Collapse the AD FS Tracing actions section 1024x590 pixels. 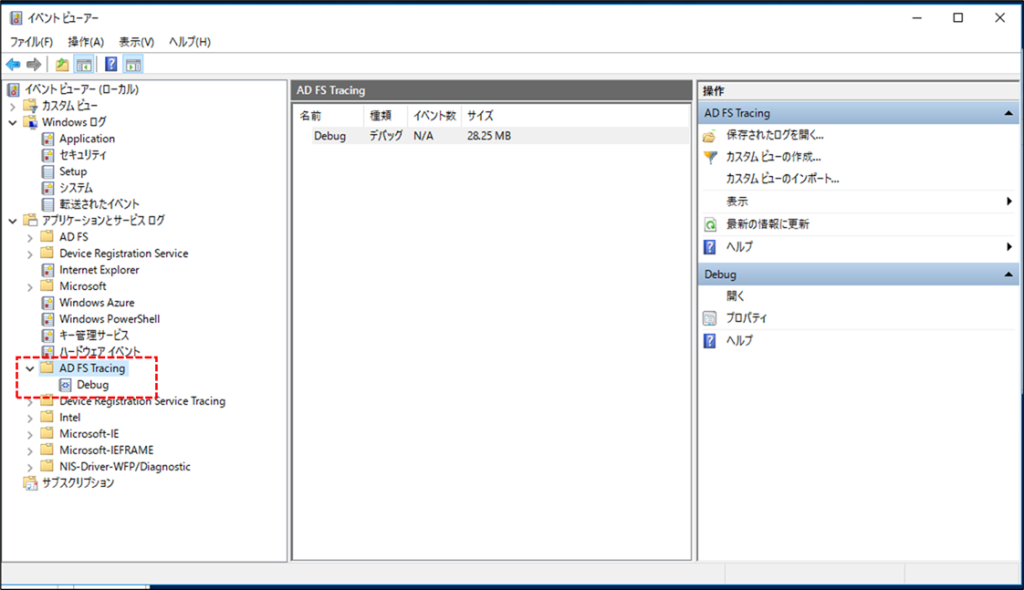click(1008, 114)
